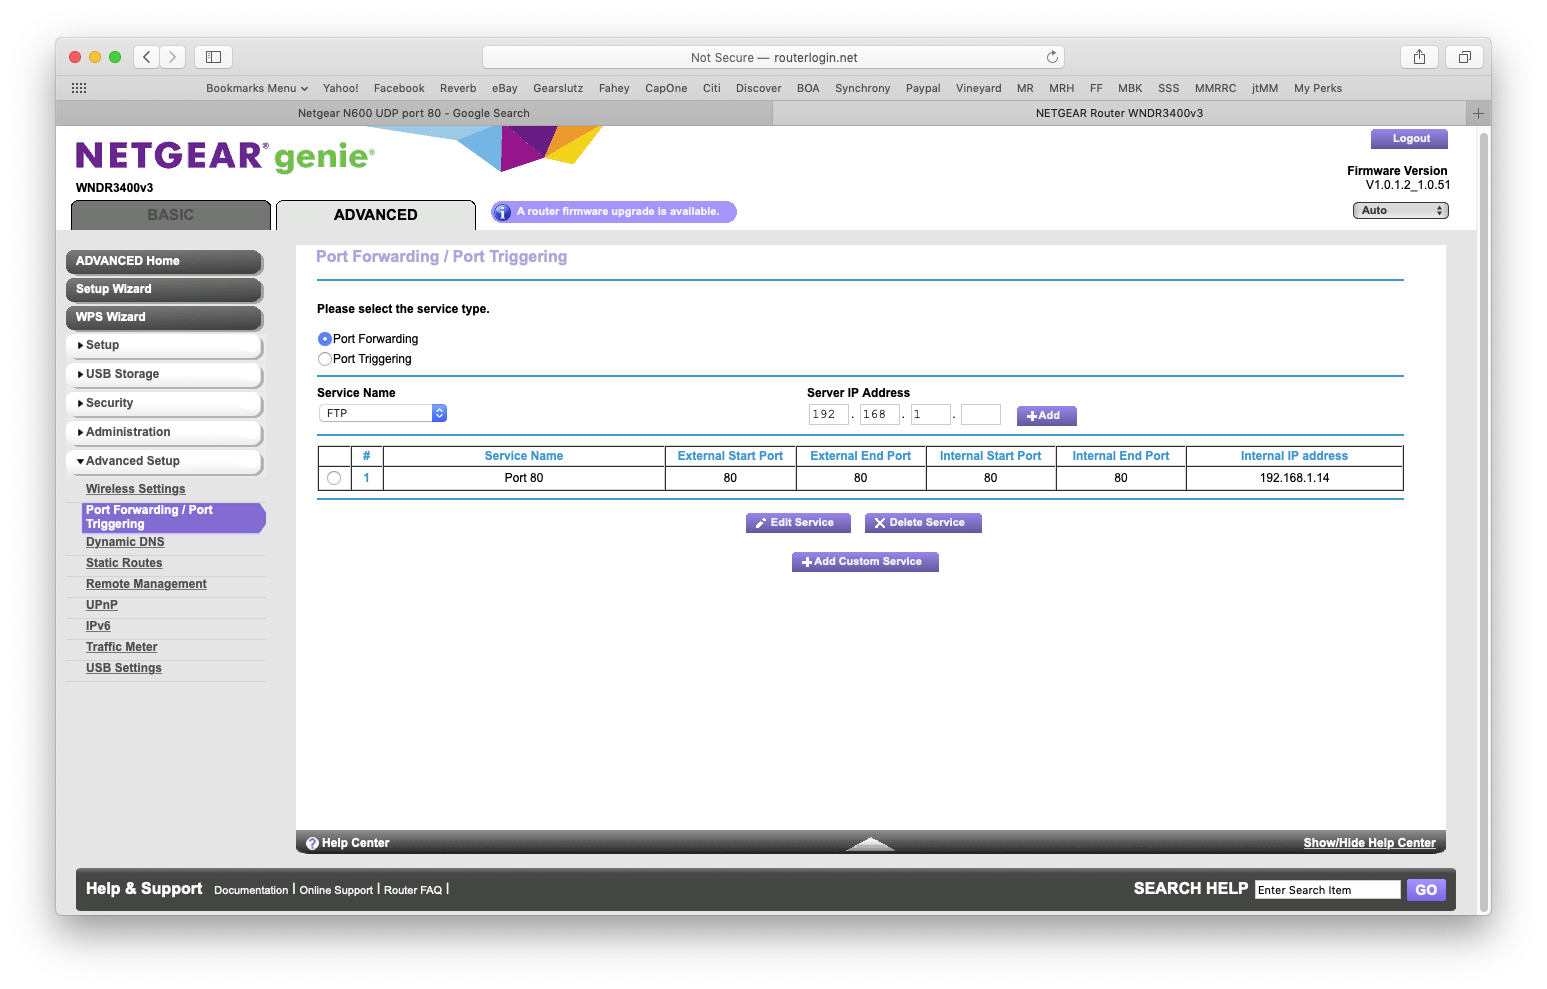
Task: Show all tabs overview icon
Action: coord(1464,57)
